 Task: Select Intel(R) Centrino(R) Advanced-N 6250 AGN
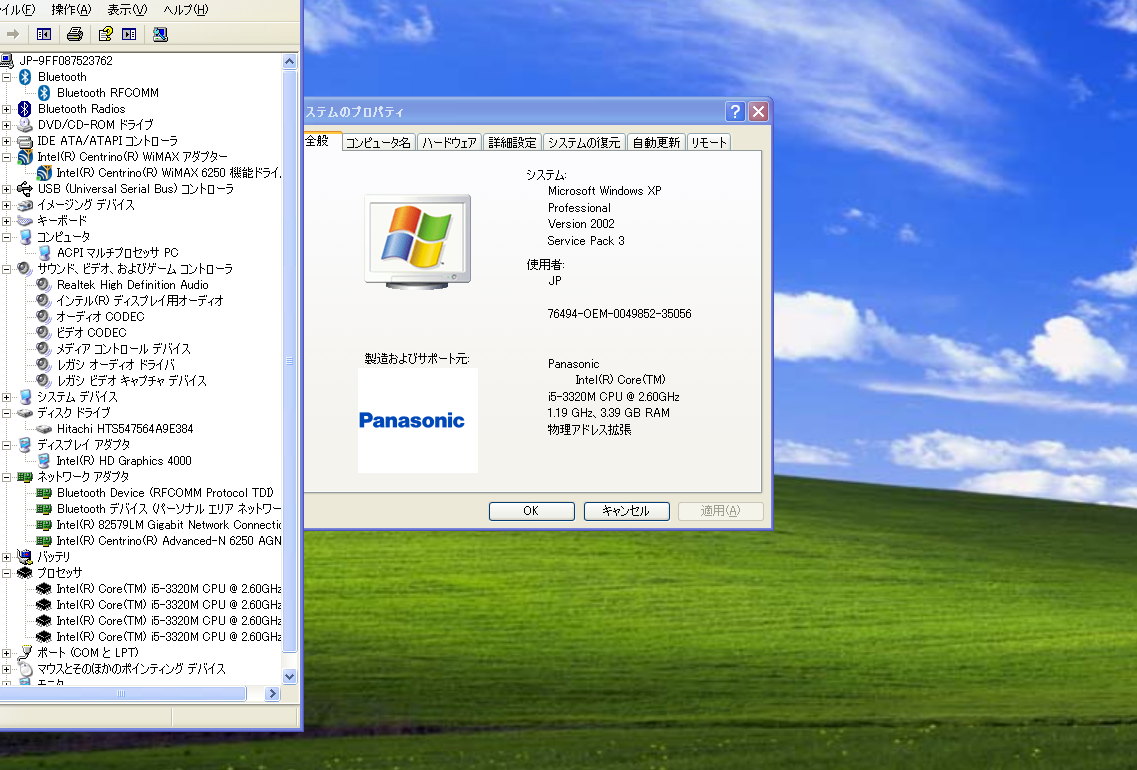(159, 541)
